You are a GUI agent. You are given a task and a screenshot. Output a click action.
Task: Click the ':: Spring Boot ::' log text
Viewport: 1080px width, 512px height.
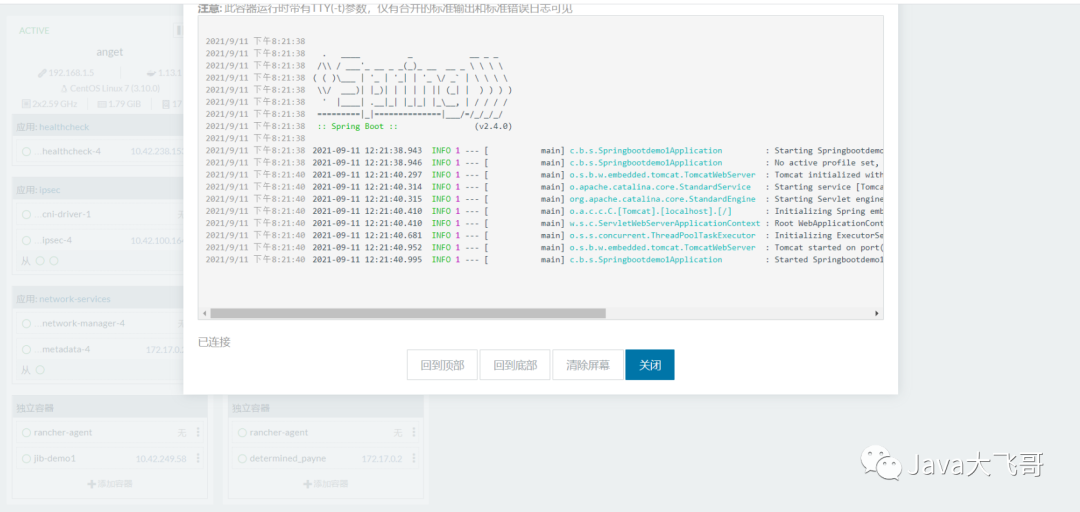(357, 126)
